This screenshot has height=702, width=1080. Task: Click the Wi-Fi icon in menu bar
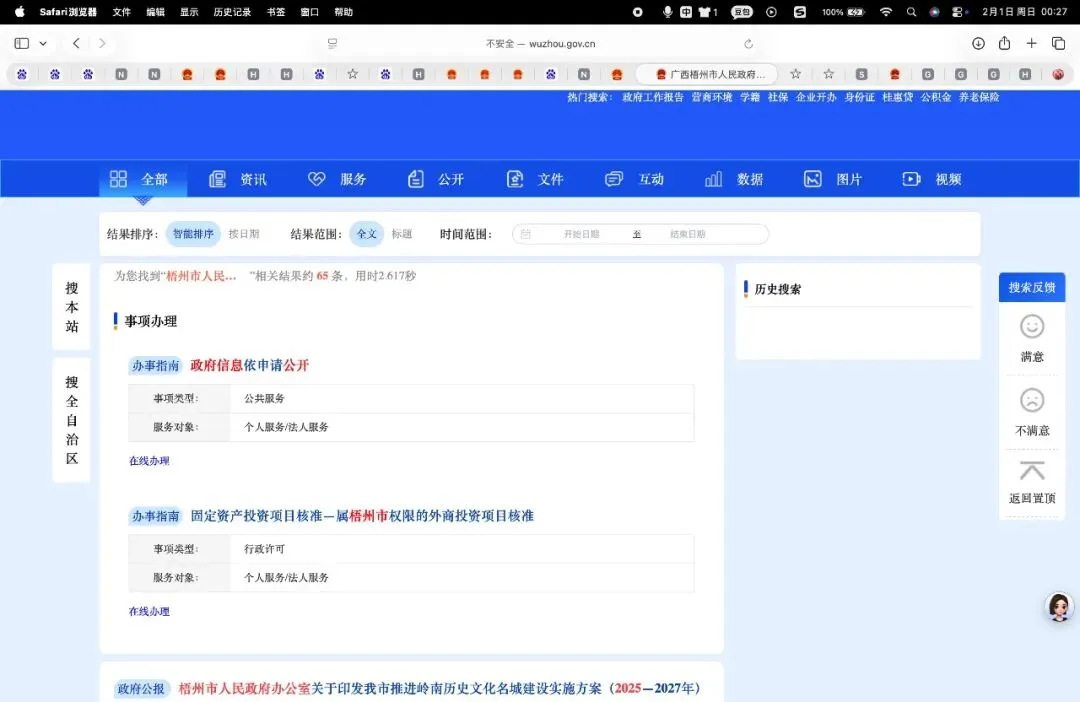coord(886,12)
